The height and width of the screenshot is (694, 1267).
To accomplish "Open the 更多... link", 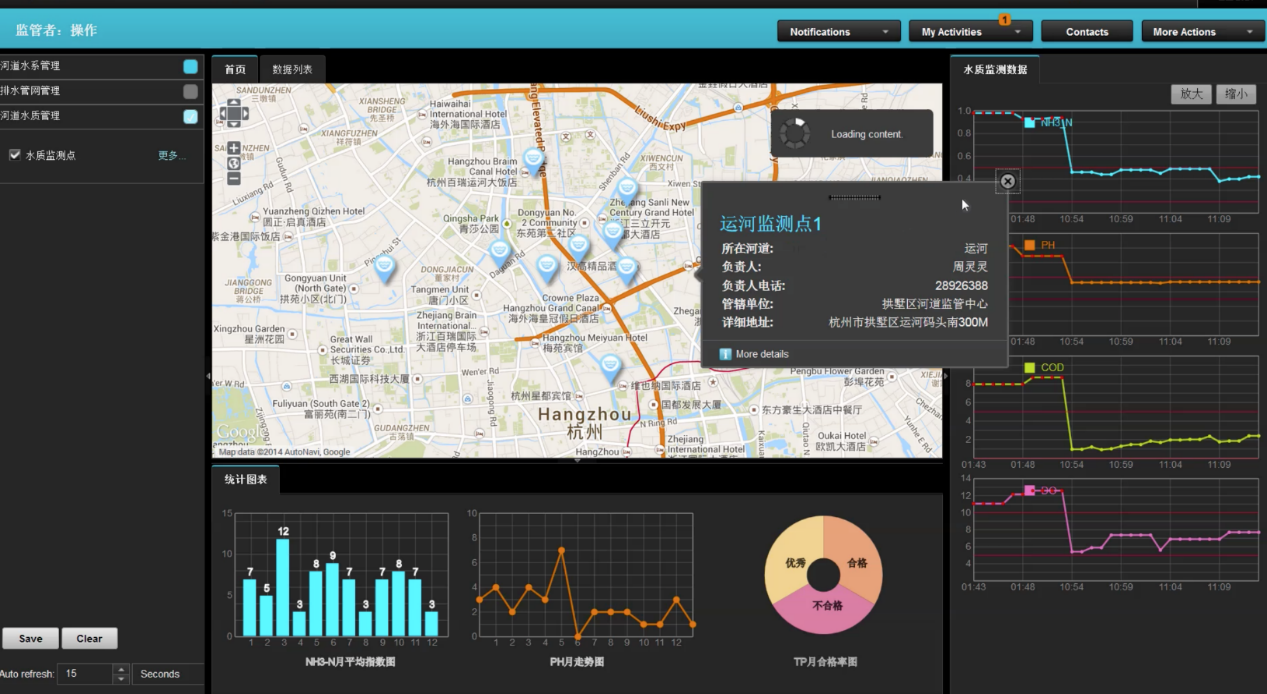I will tap(172, 155).
